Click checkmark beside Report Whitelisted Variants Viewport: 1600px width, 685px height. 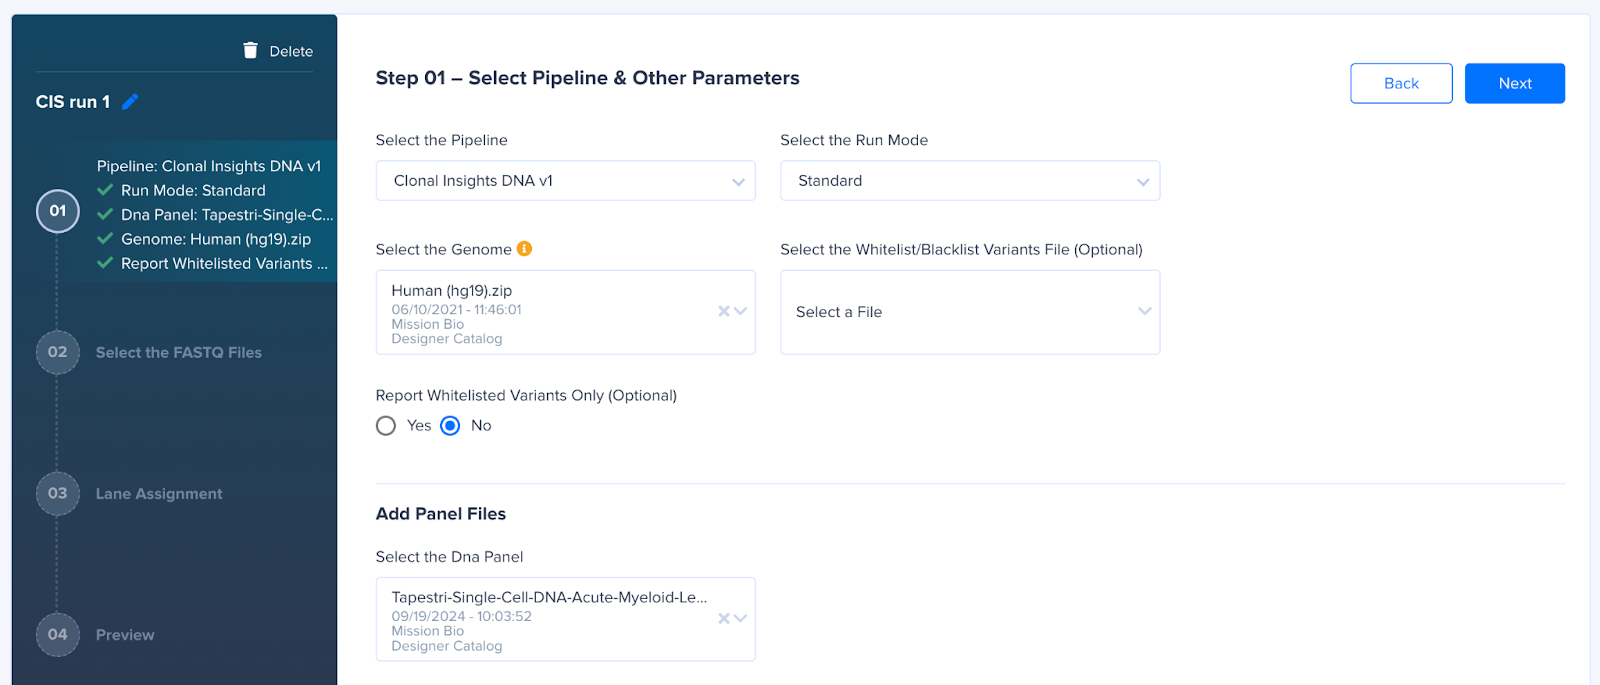pyautogui.click(x=105, y=263)
